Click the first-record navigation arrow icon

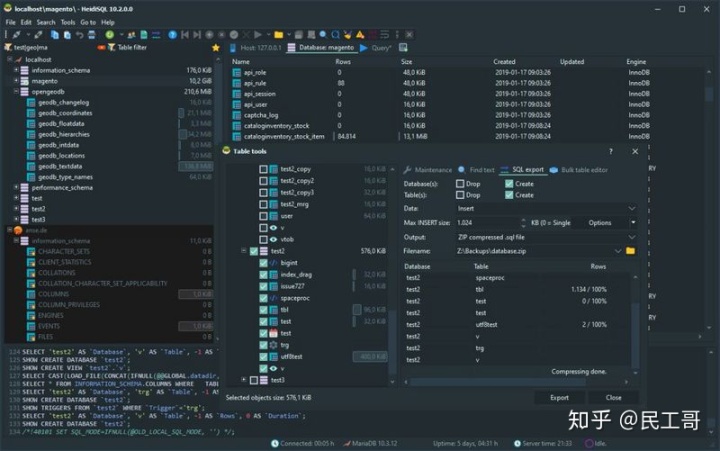coord(185,34)
